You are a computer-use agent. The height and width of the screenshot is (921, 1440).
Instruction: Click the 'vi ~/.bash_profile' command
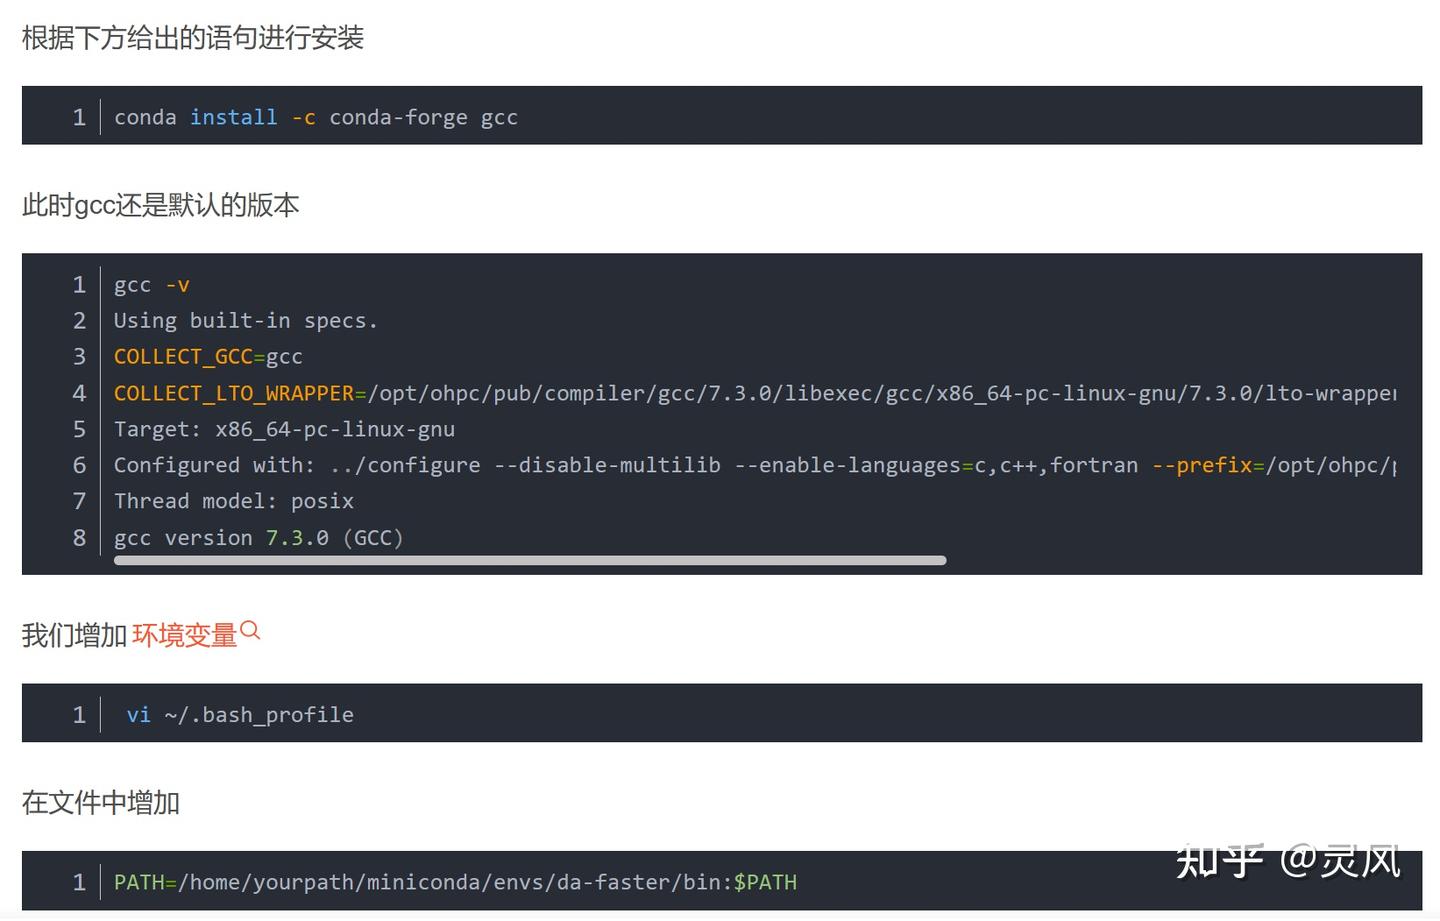[x=240, y=715]
